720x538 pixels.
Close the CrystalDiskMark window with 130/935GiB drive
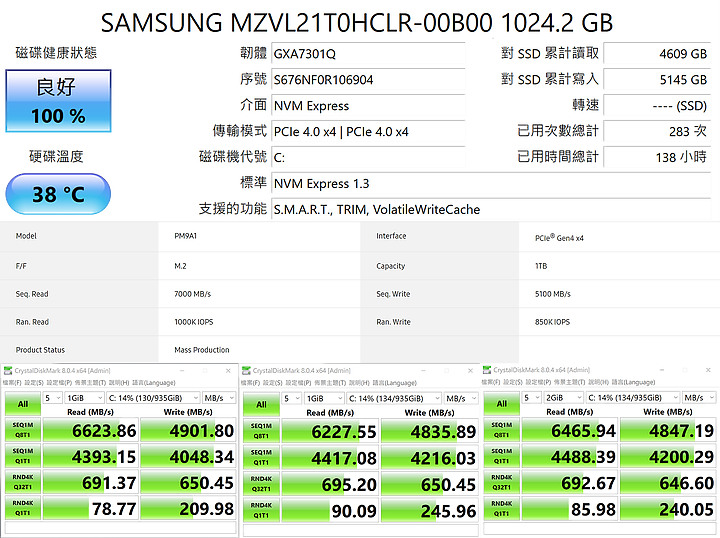coord(228,370)
